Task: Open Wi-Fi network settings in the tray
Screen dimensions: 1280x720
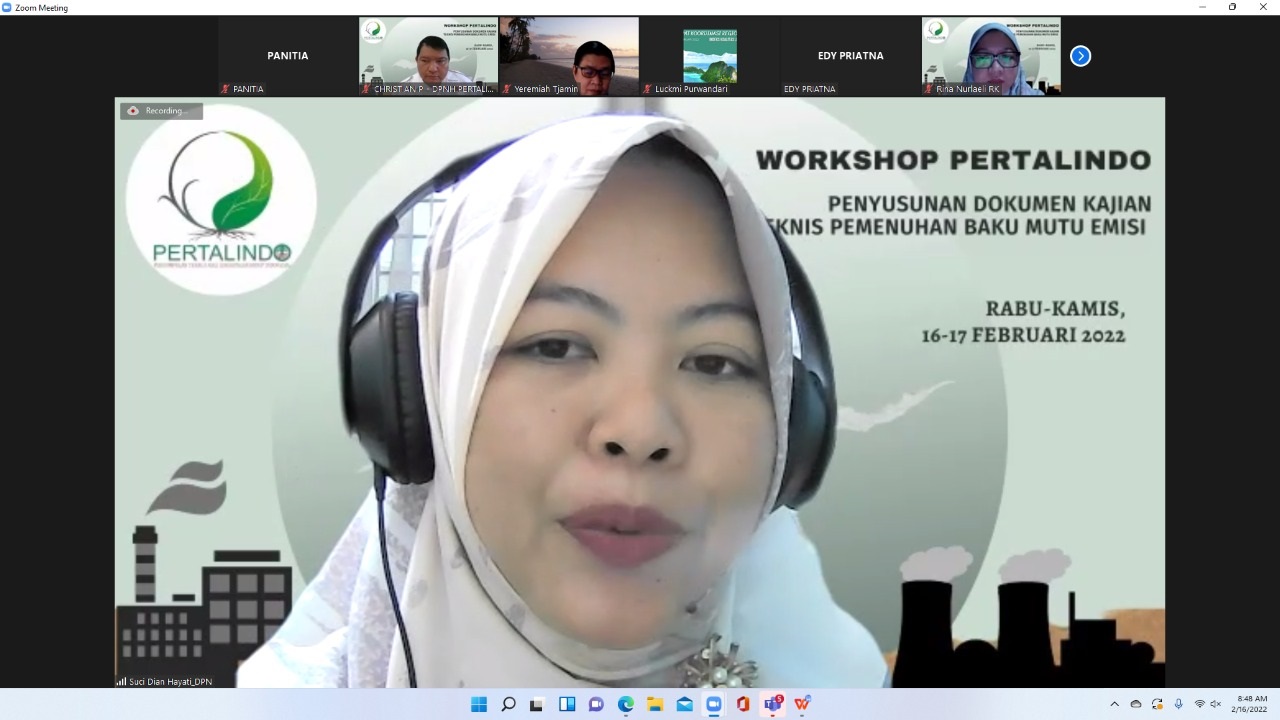Action: click(x=1199, y=704)
